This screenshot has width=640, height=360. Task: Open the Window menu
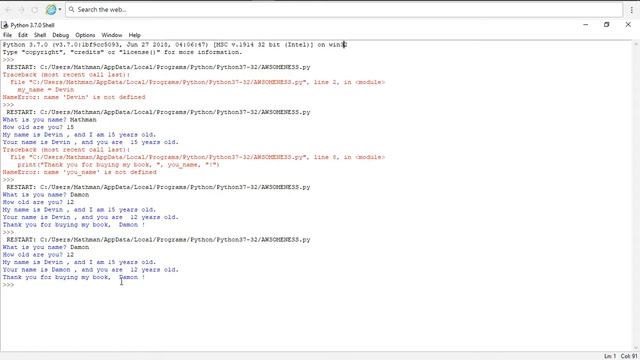click(112, 35)
